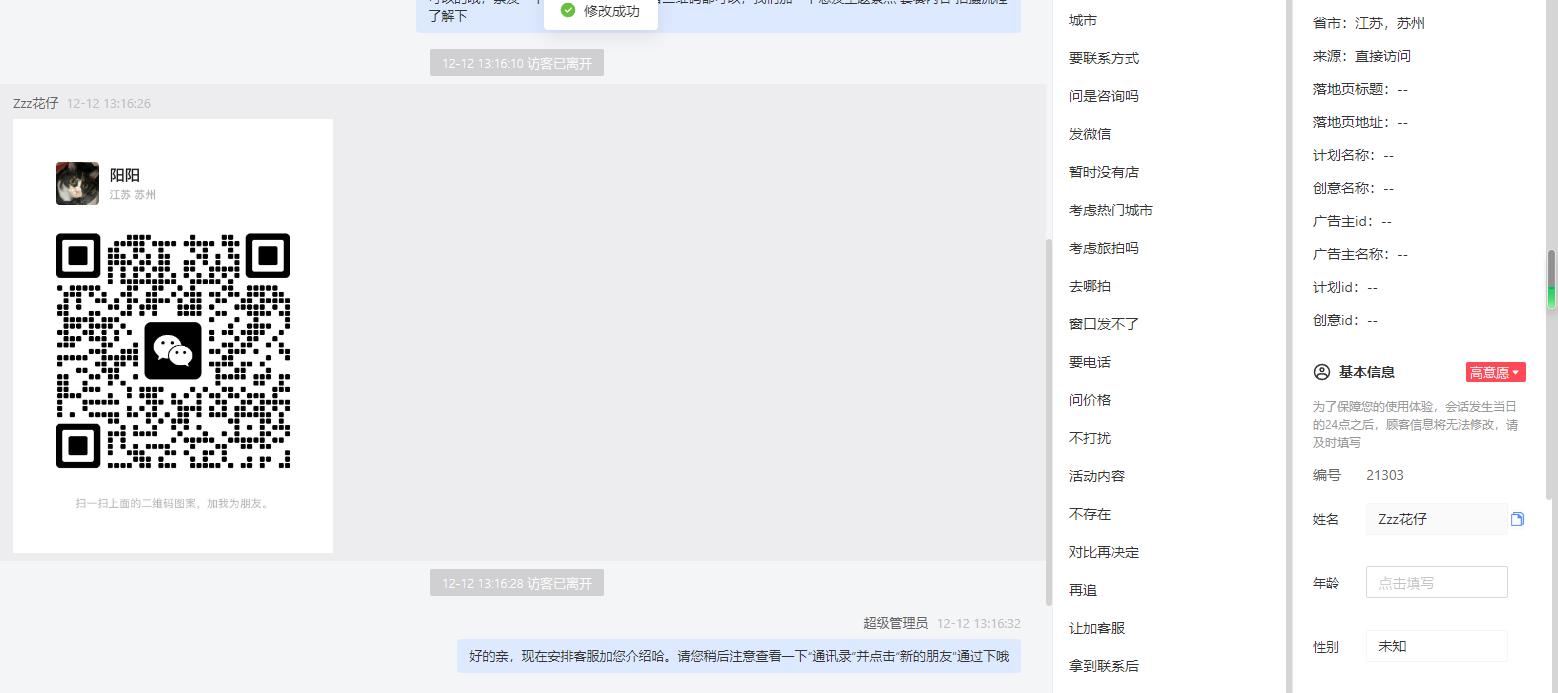Click the 计划名称 row
1558x693 pixels.
pos(1353,155)
